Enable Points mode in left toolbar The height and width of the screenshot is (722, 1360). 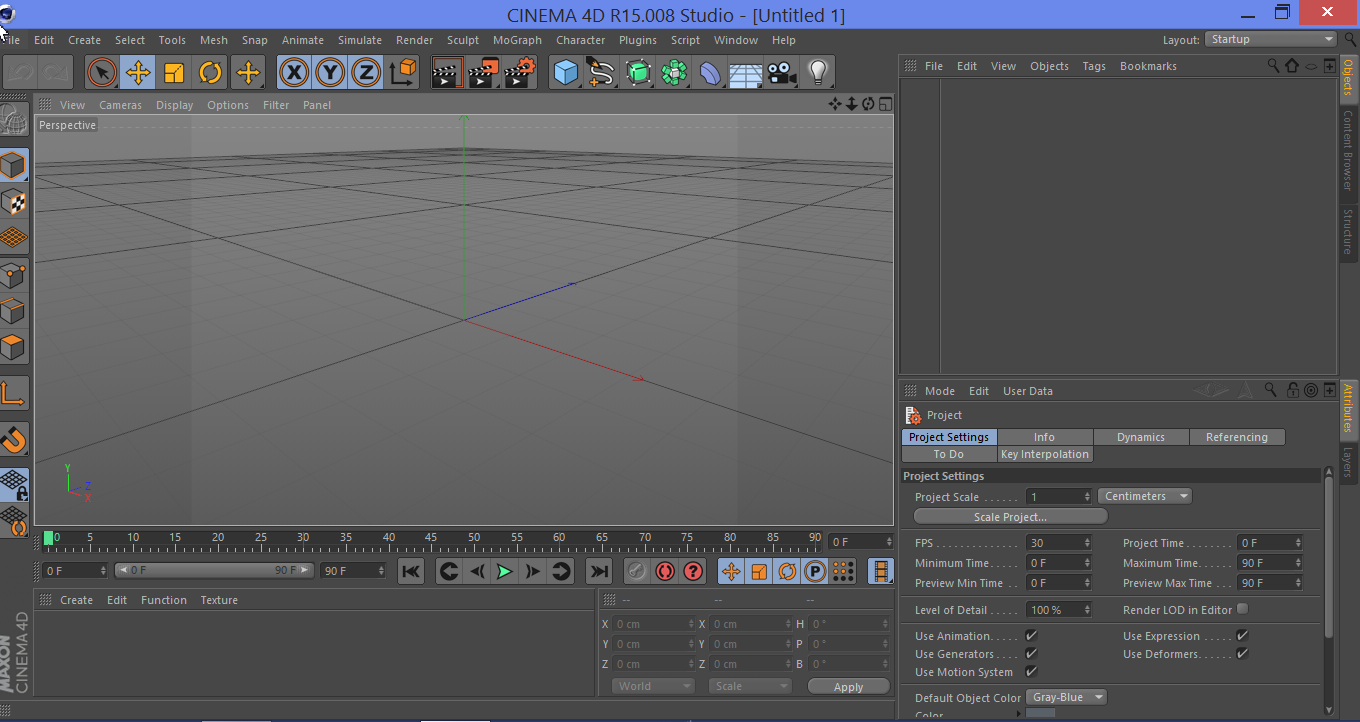[x=14, y=275]
